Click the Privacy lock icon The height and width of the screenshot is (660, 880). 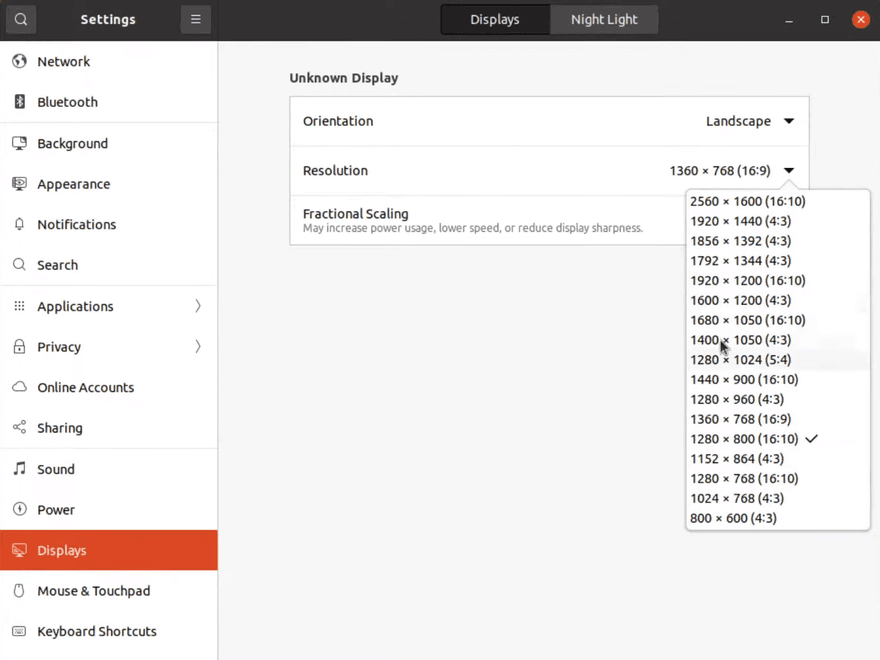tap(19, 347)
